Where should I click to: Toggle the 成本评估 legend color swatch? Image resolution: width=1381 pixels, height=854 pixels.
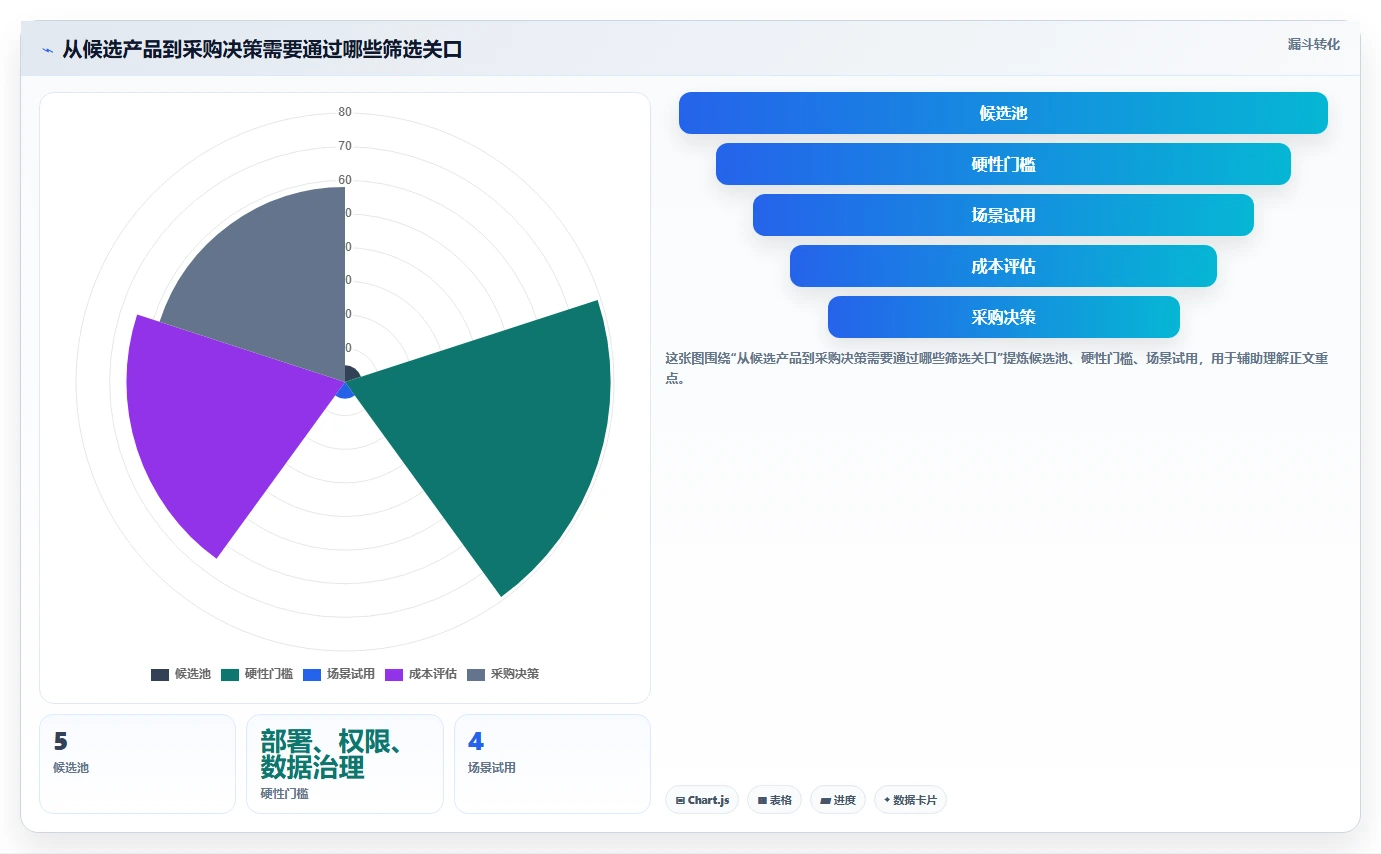coord(394,674)
